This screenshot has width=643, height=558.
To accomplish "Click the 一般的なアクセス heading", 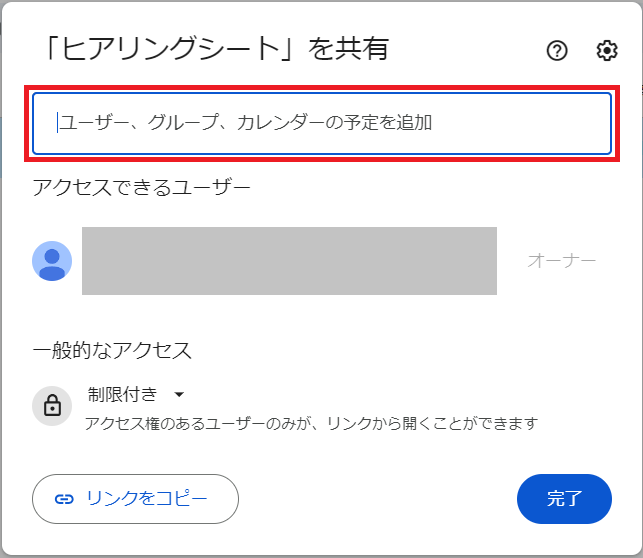I will click(112, 350).
